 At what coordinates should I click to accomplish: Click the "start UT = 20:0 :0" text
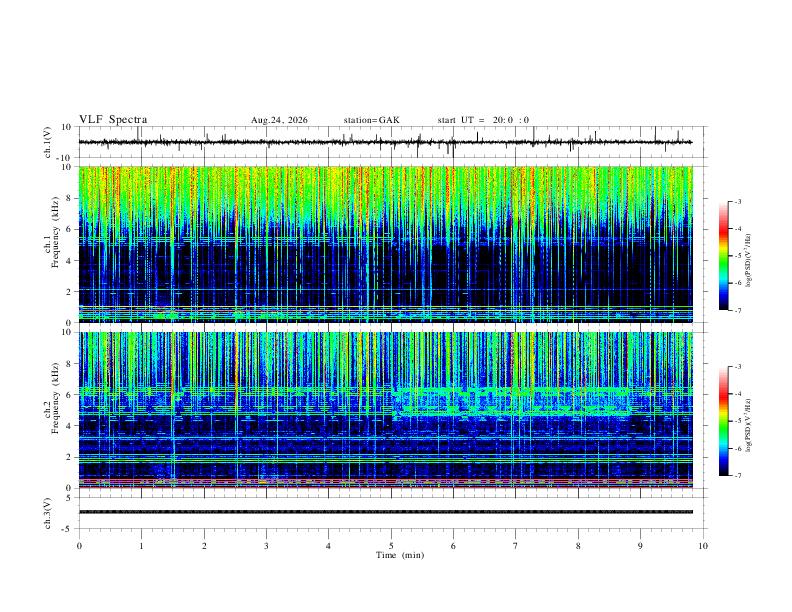coord(483,120)
